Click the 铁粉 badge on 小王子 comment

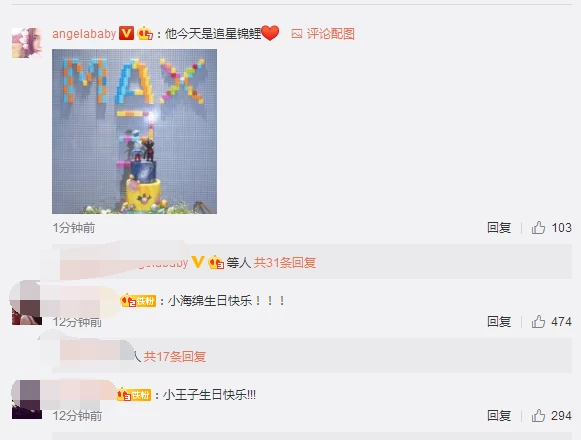coord(134,395)
